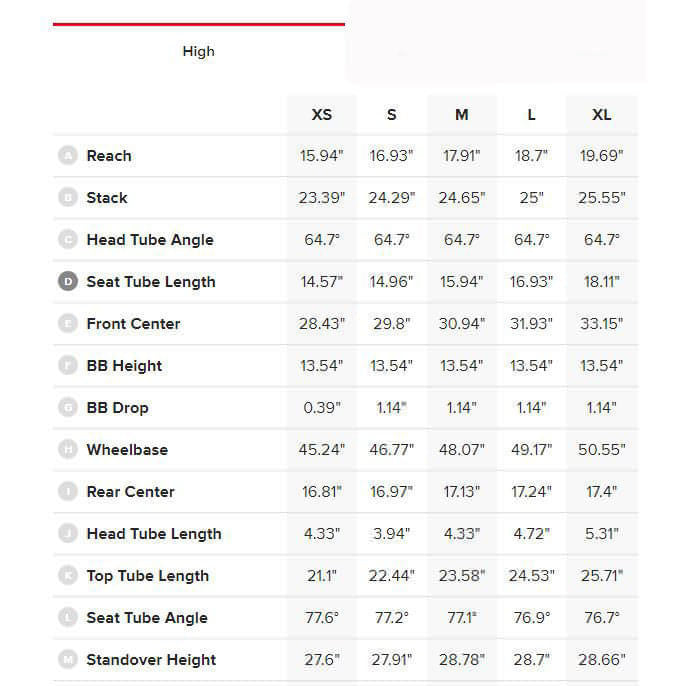Image resolution: width=686 pixels, height=686 pixels.
Task: Switch to the High geometry tab
Action: [x=198, y=52]
